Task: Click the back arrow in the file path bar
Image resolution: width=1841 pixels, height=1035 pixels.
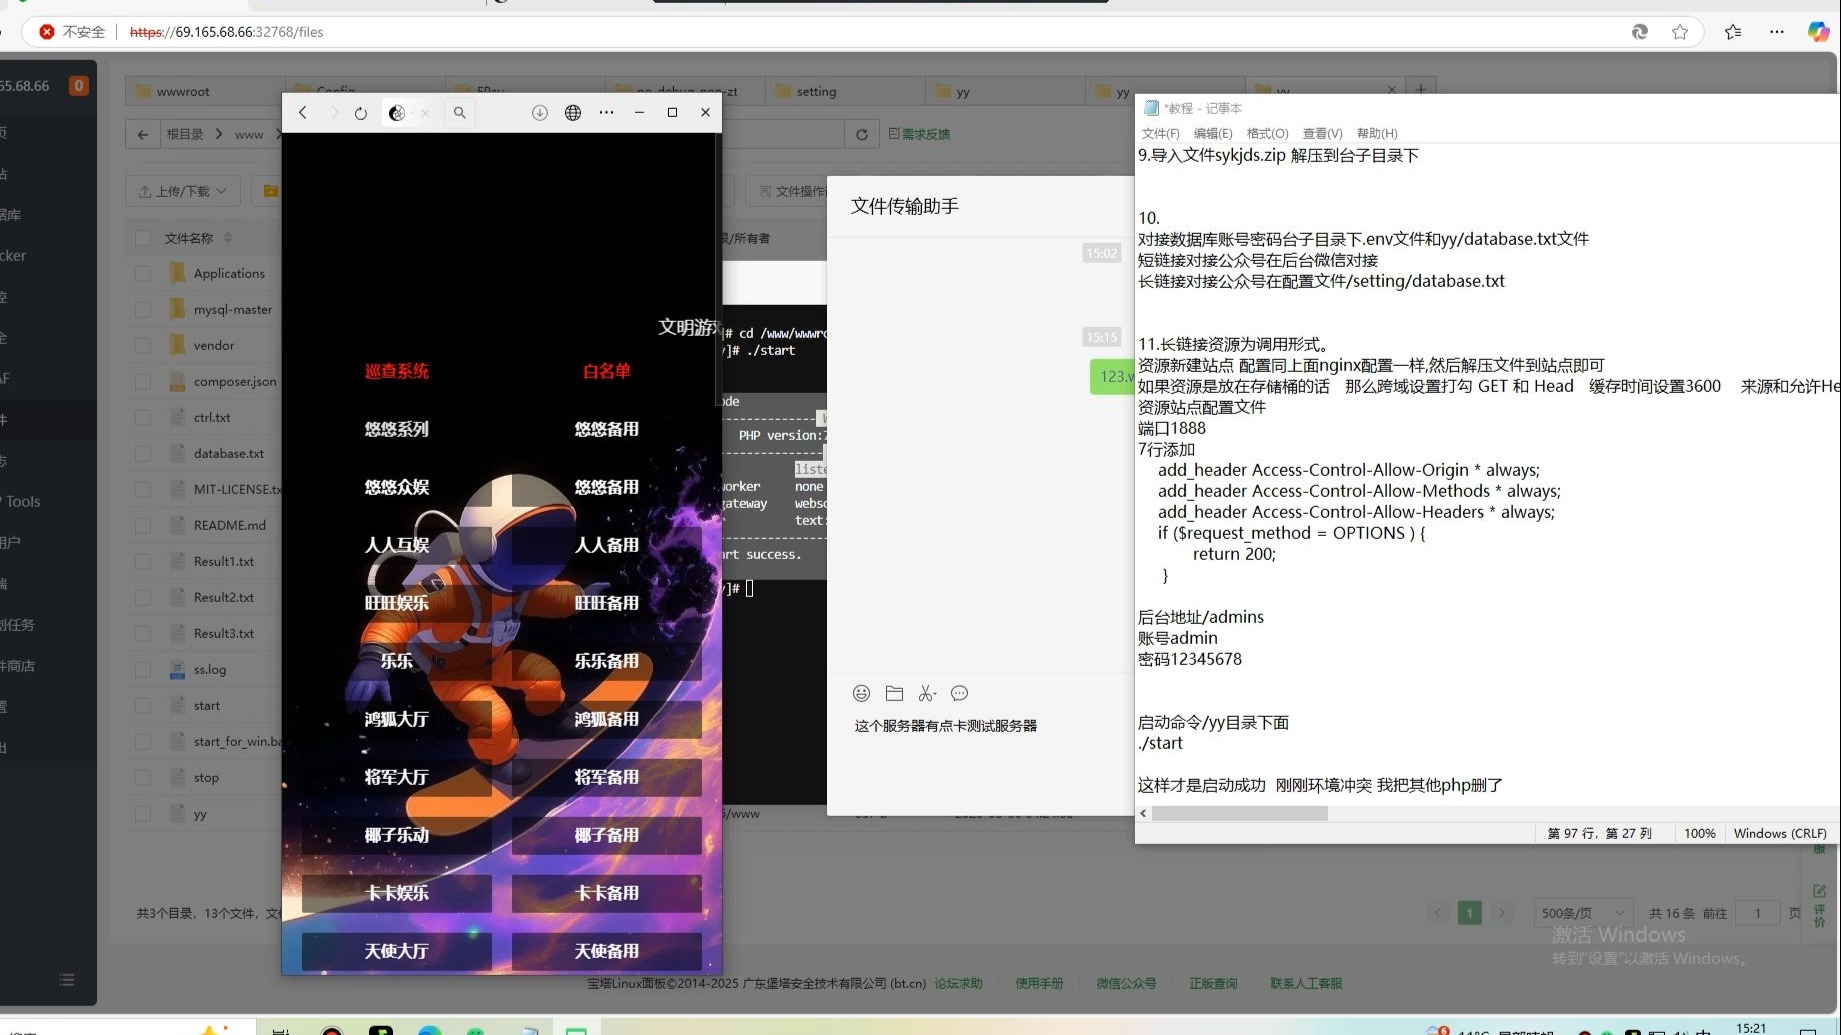Action: point(143,134)
